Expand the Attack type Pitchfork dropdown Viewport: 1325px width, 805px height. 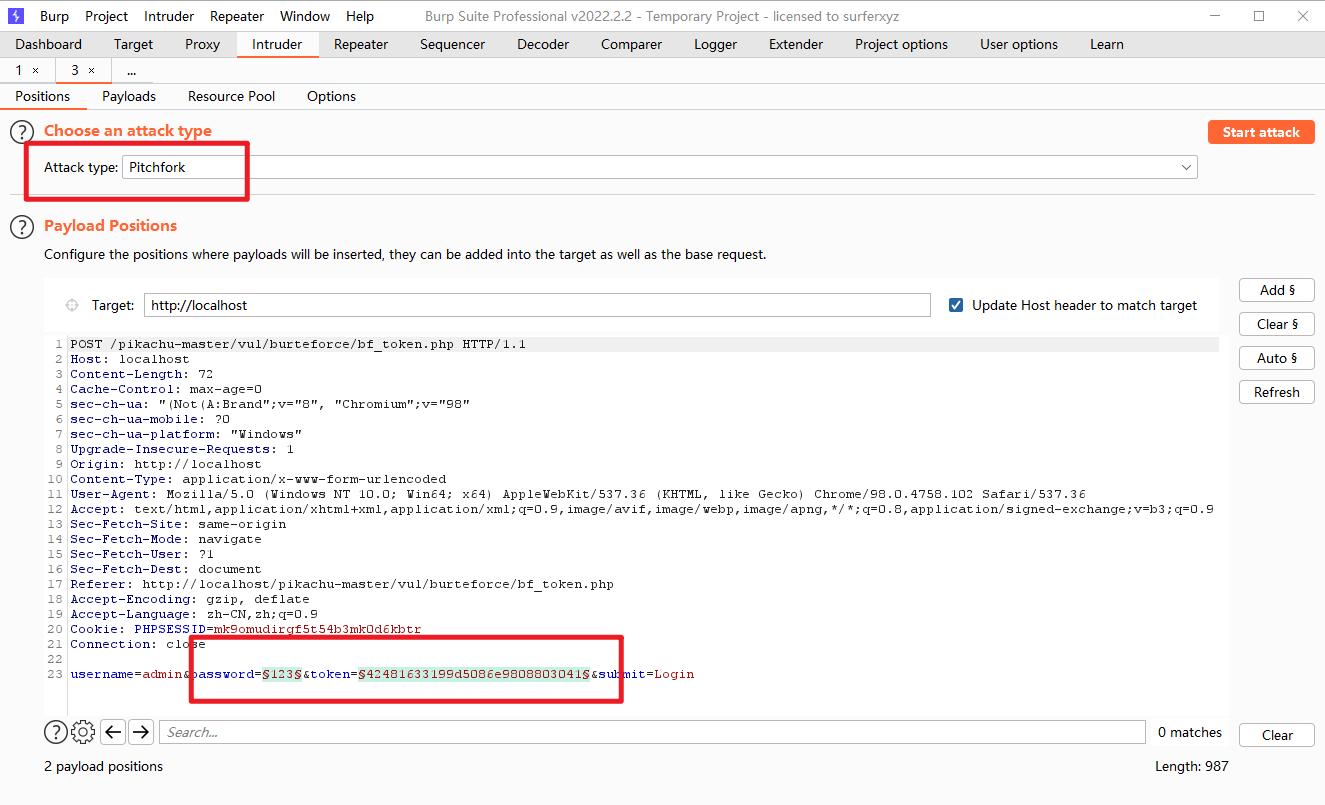[x=1186, y=168]
